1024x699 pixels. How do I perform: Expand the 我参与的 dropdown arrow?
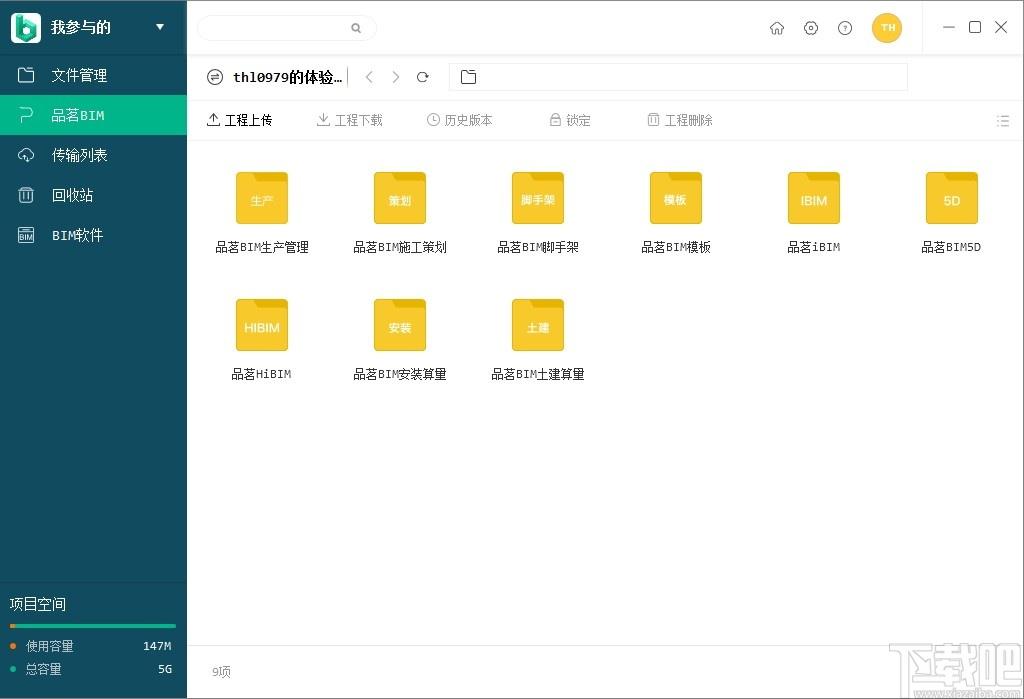(x=160, y=27)
